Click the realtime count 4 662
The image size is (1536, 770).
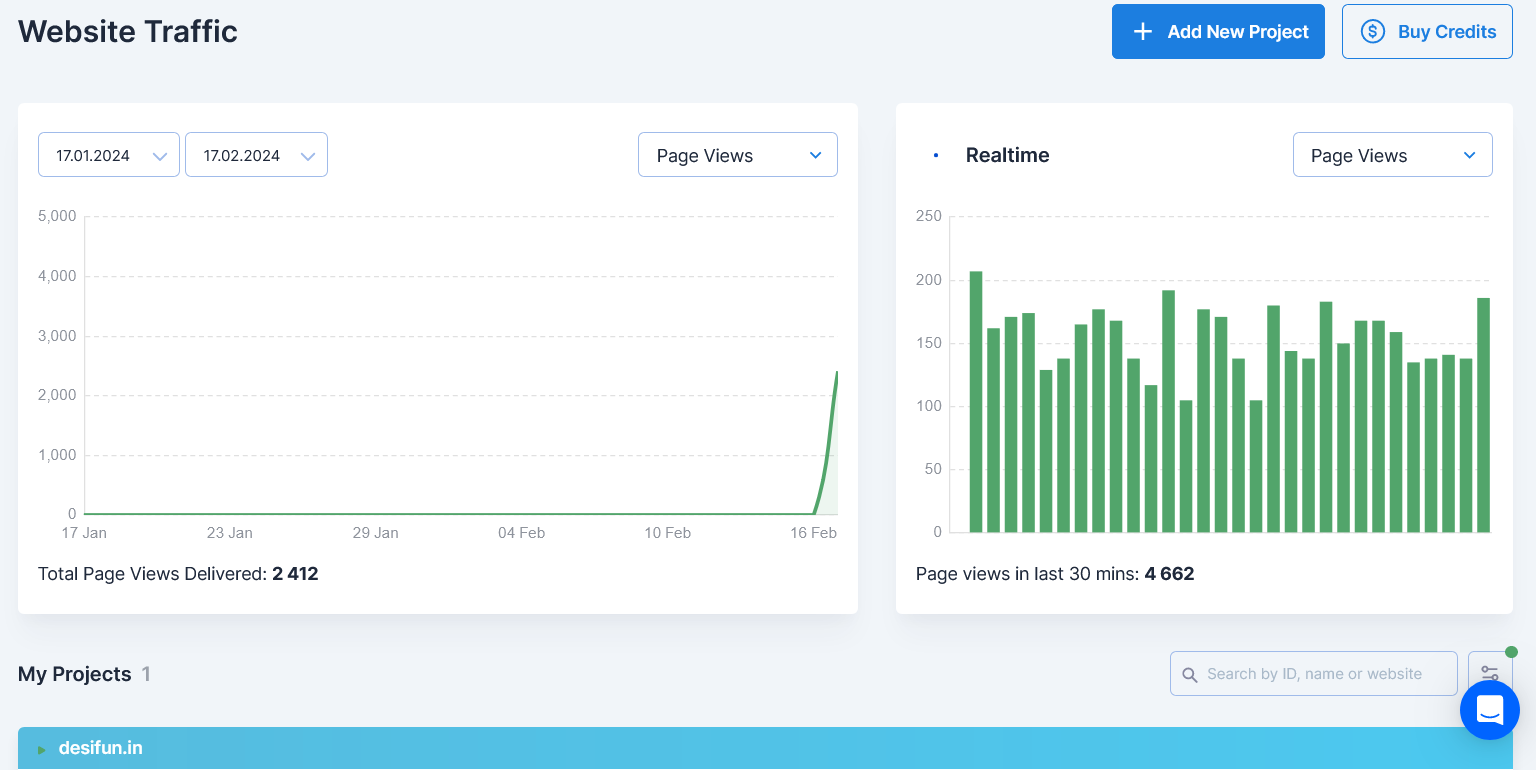tap(1169, 574)
